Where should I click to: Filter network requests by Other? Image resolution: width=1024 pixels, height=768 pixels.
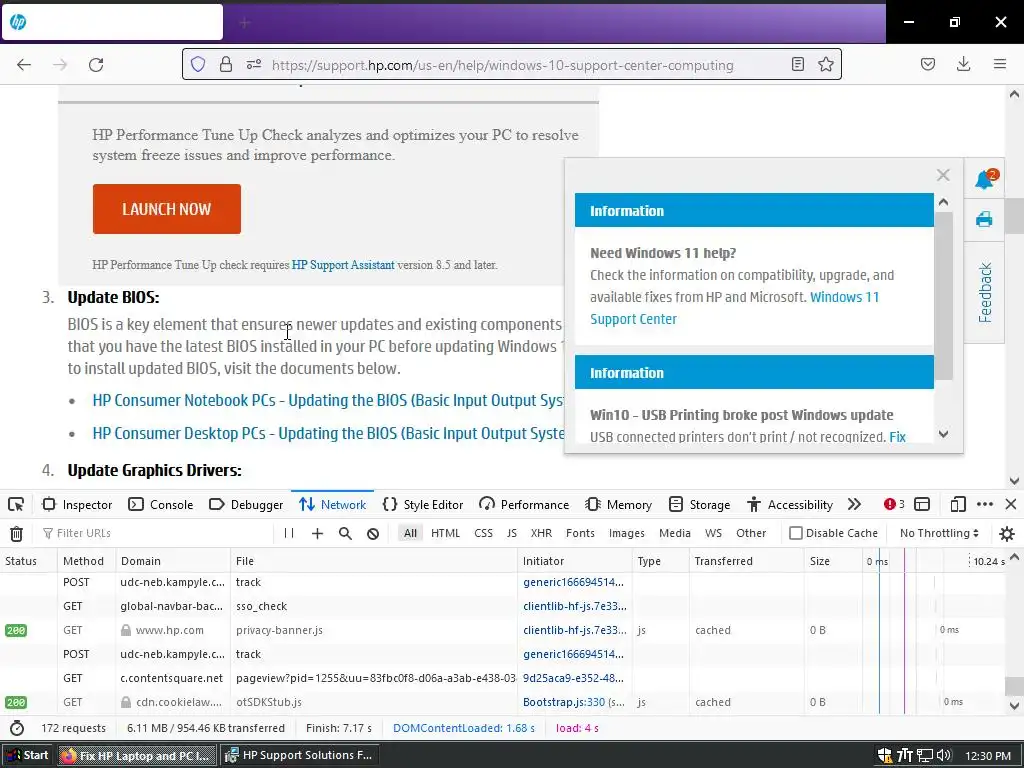(751, 533)
